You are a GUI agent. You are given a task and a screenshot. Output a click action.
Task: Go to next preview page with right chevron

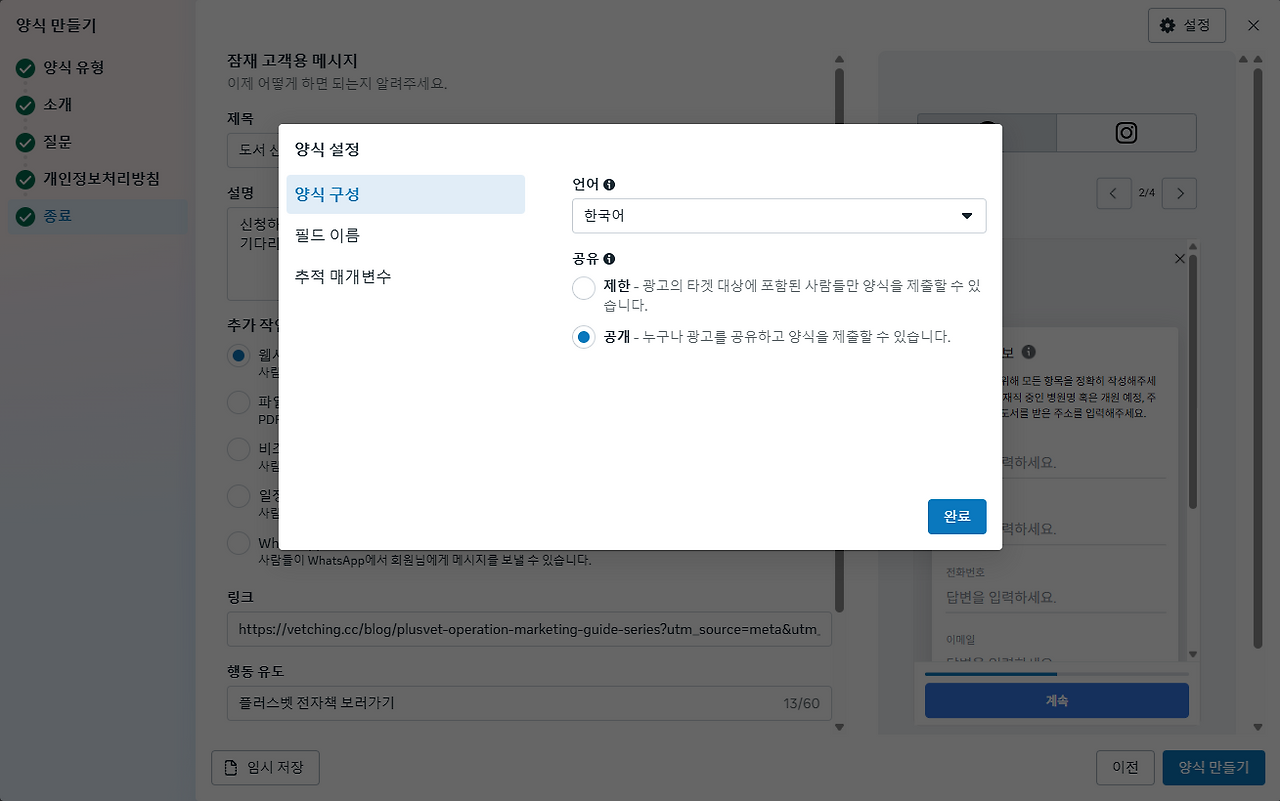point(1179,193)
